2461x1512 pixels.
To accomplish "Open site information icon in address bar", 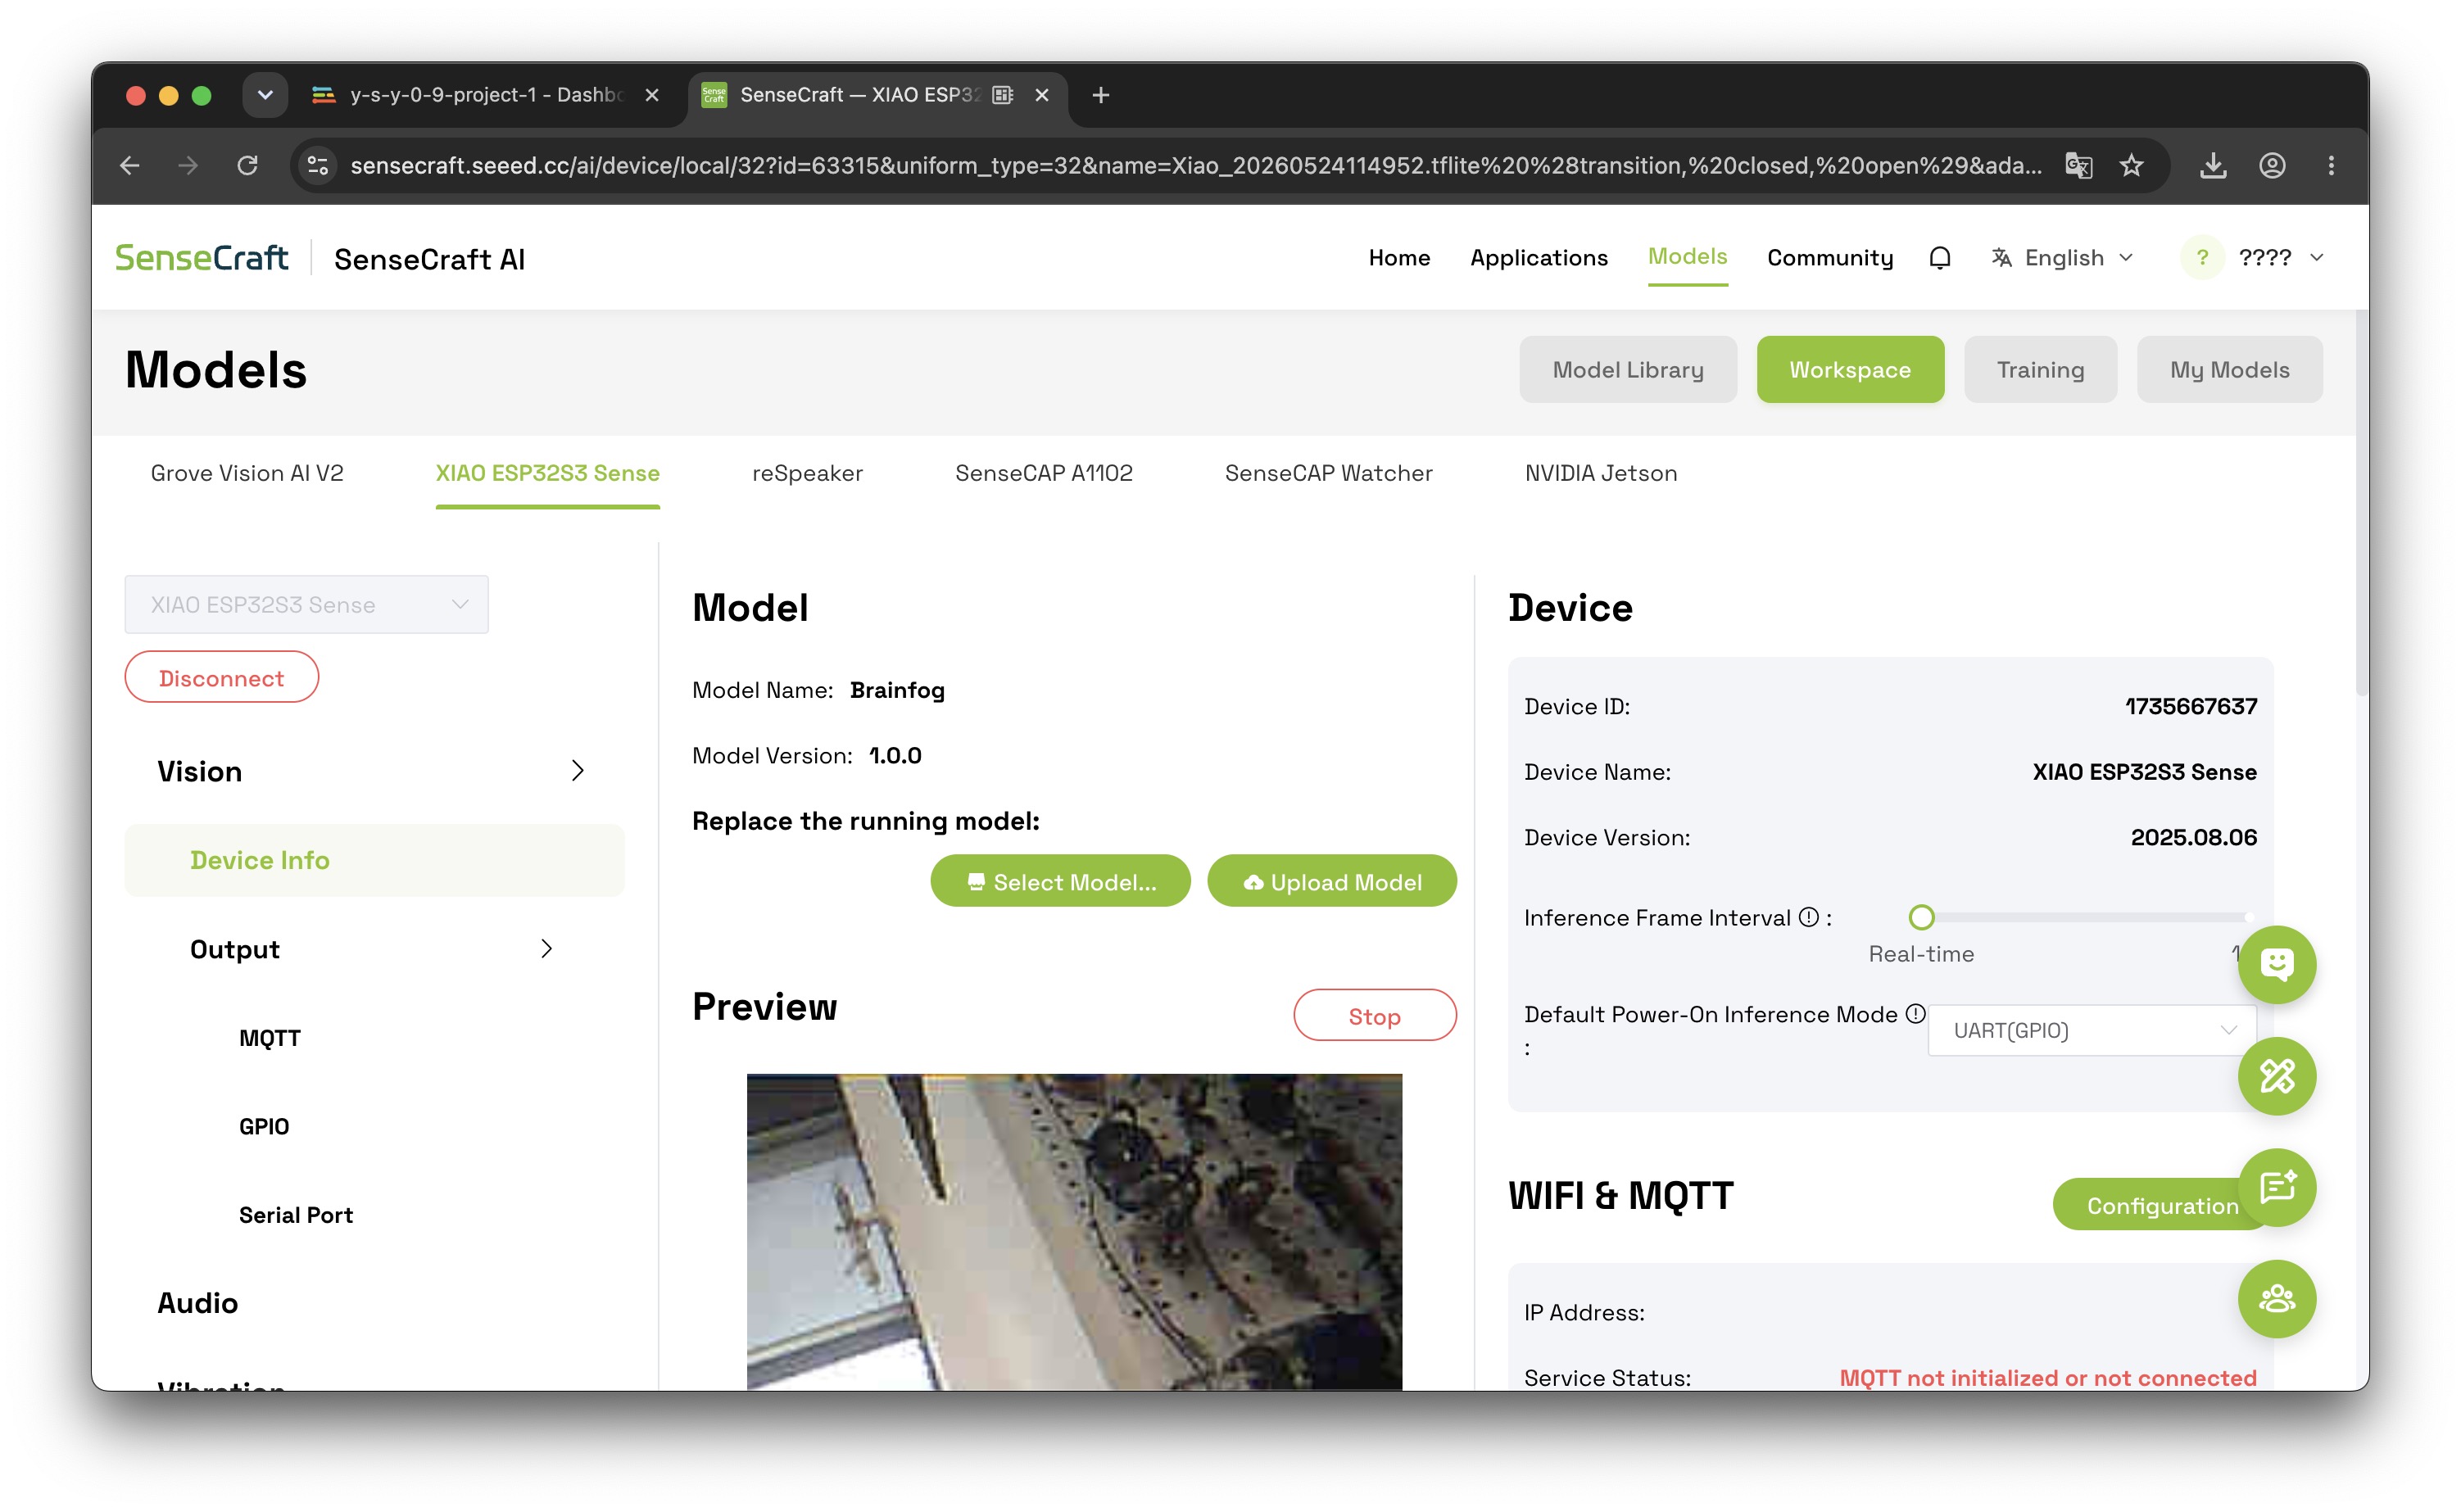I will [x=318, y=165].
